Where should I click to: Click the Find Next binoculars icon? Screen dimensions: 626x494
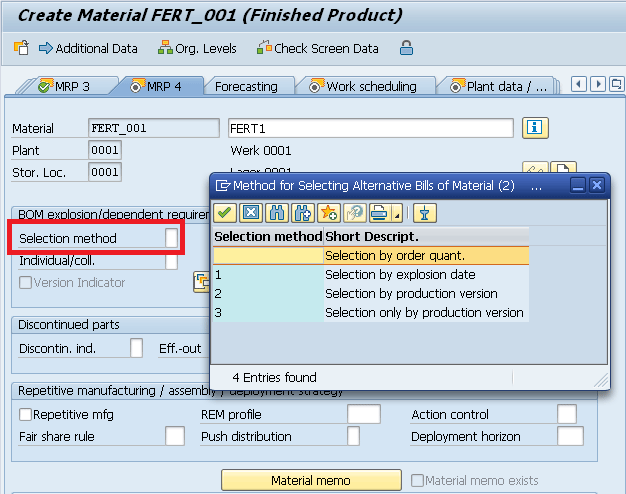303,213
